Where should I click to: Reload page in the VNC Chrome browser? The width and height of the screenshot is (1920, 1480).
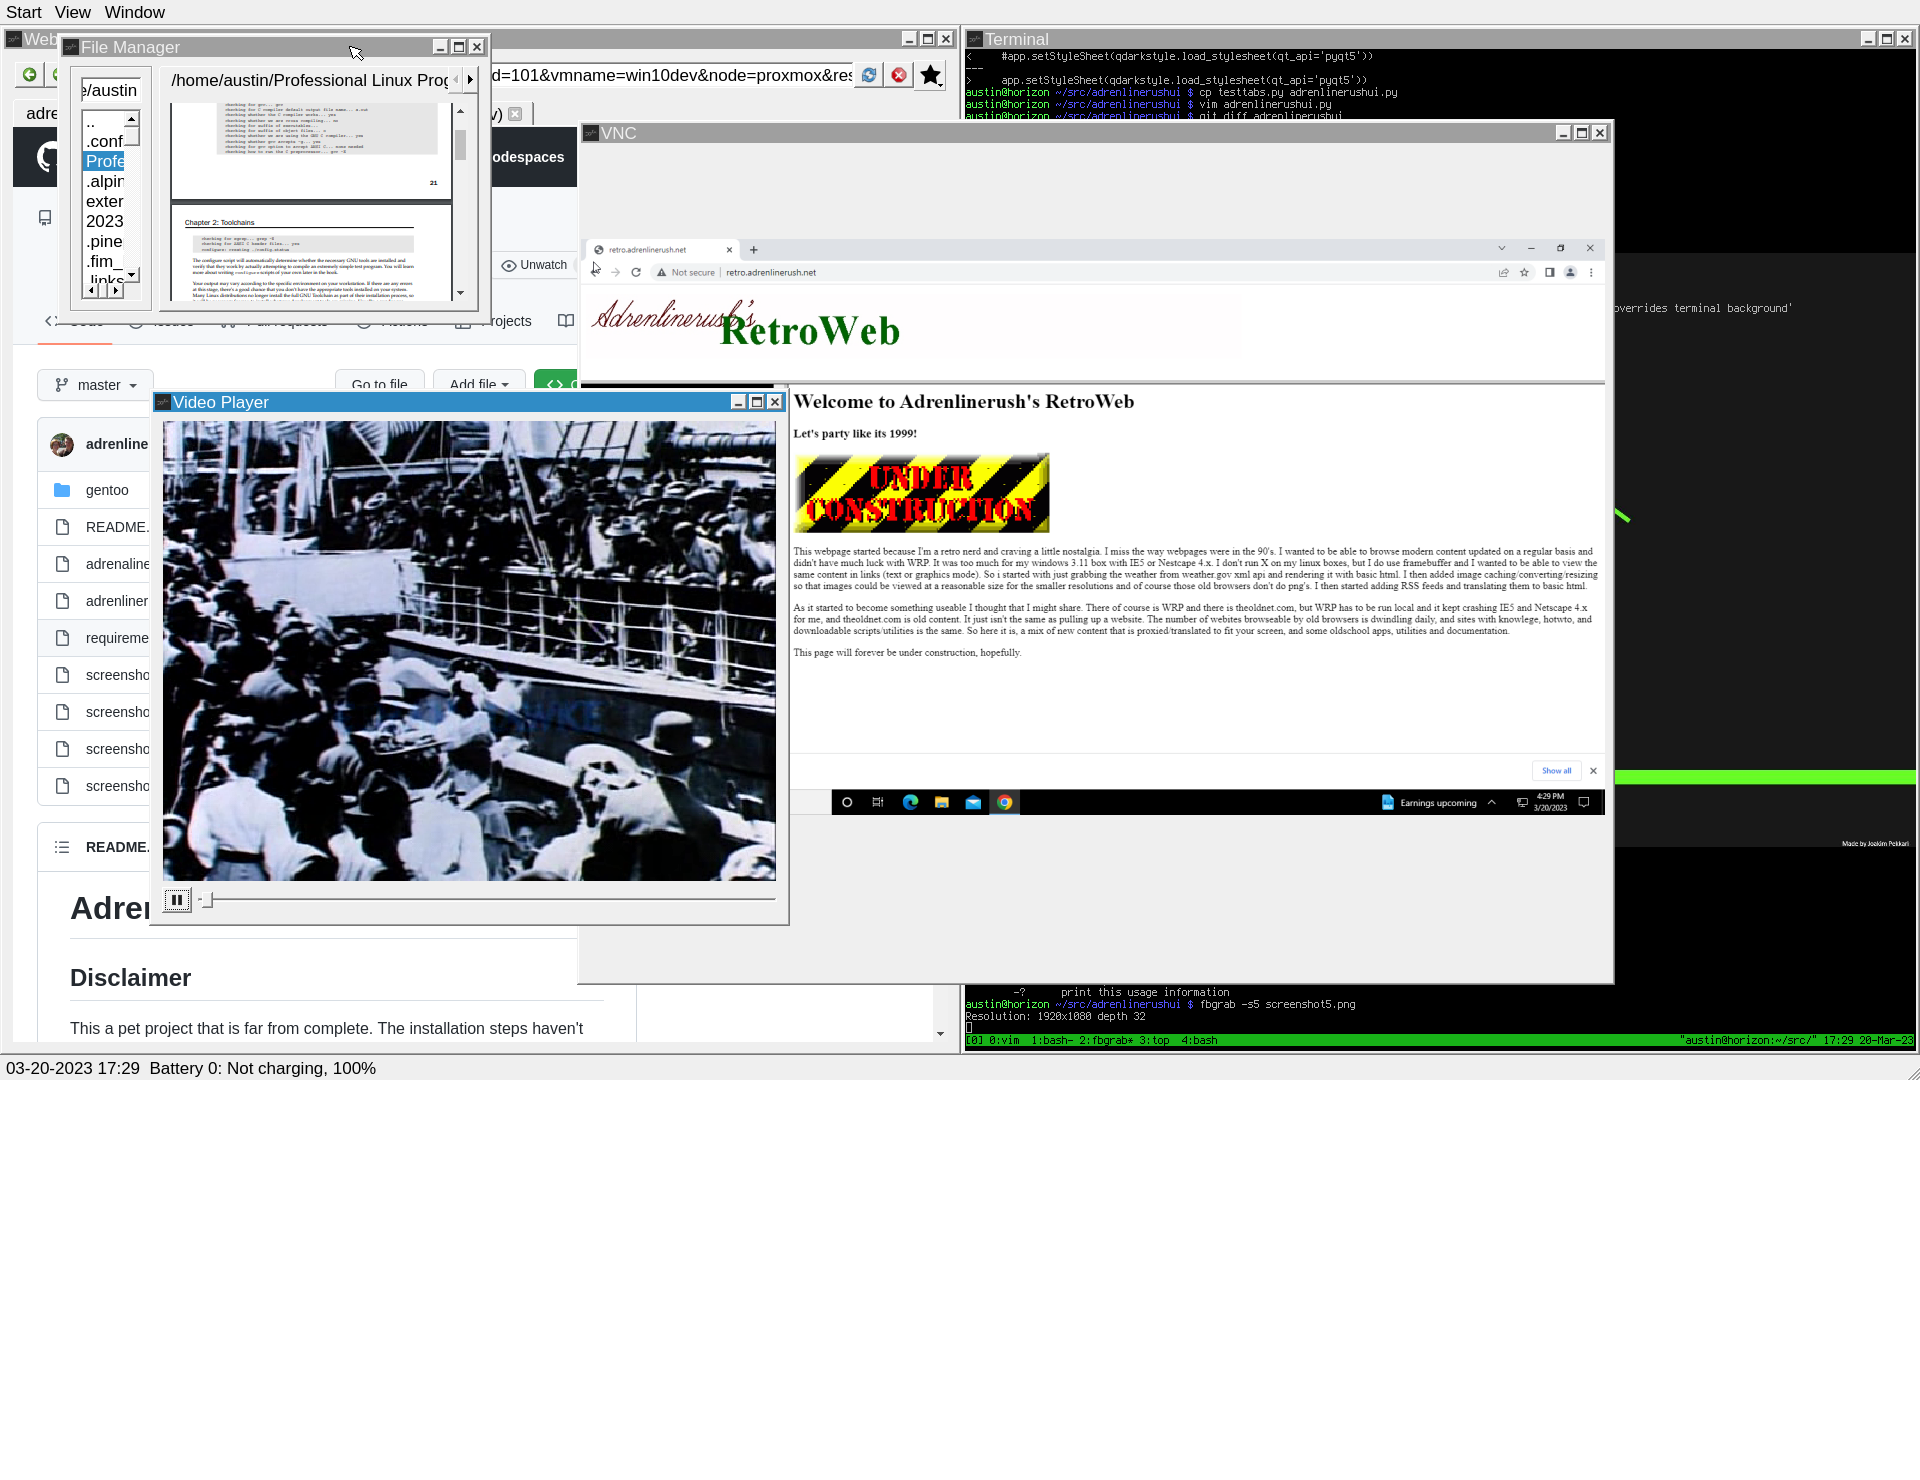636,272
